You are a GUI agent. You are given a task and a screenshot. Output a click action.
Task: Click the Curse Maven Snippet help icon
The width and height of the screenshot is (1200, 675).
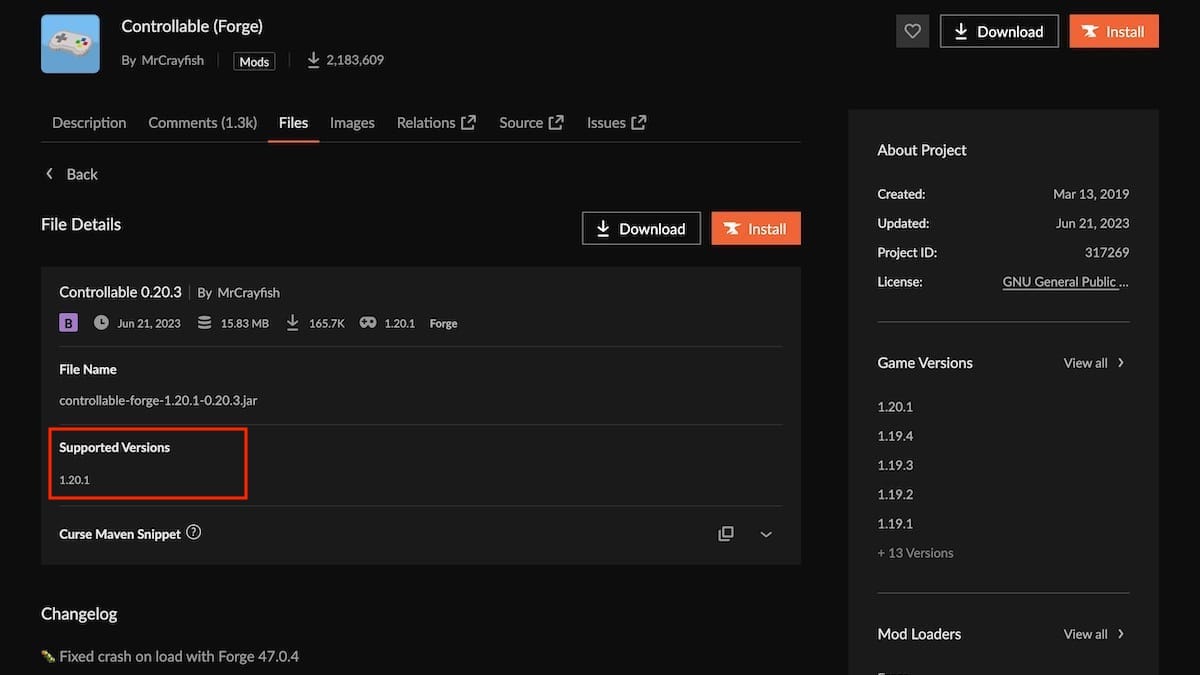pyautogui.click(x=194, y=533)
